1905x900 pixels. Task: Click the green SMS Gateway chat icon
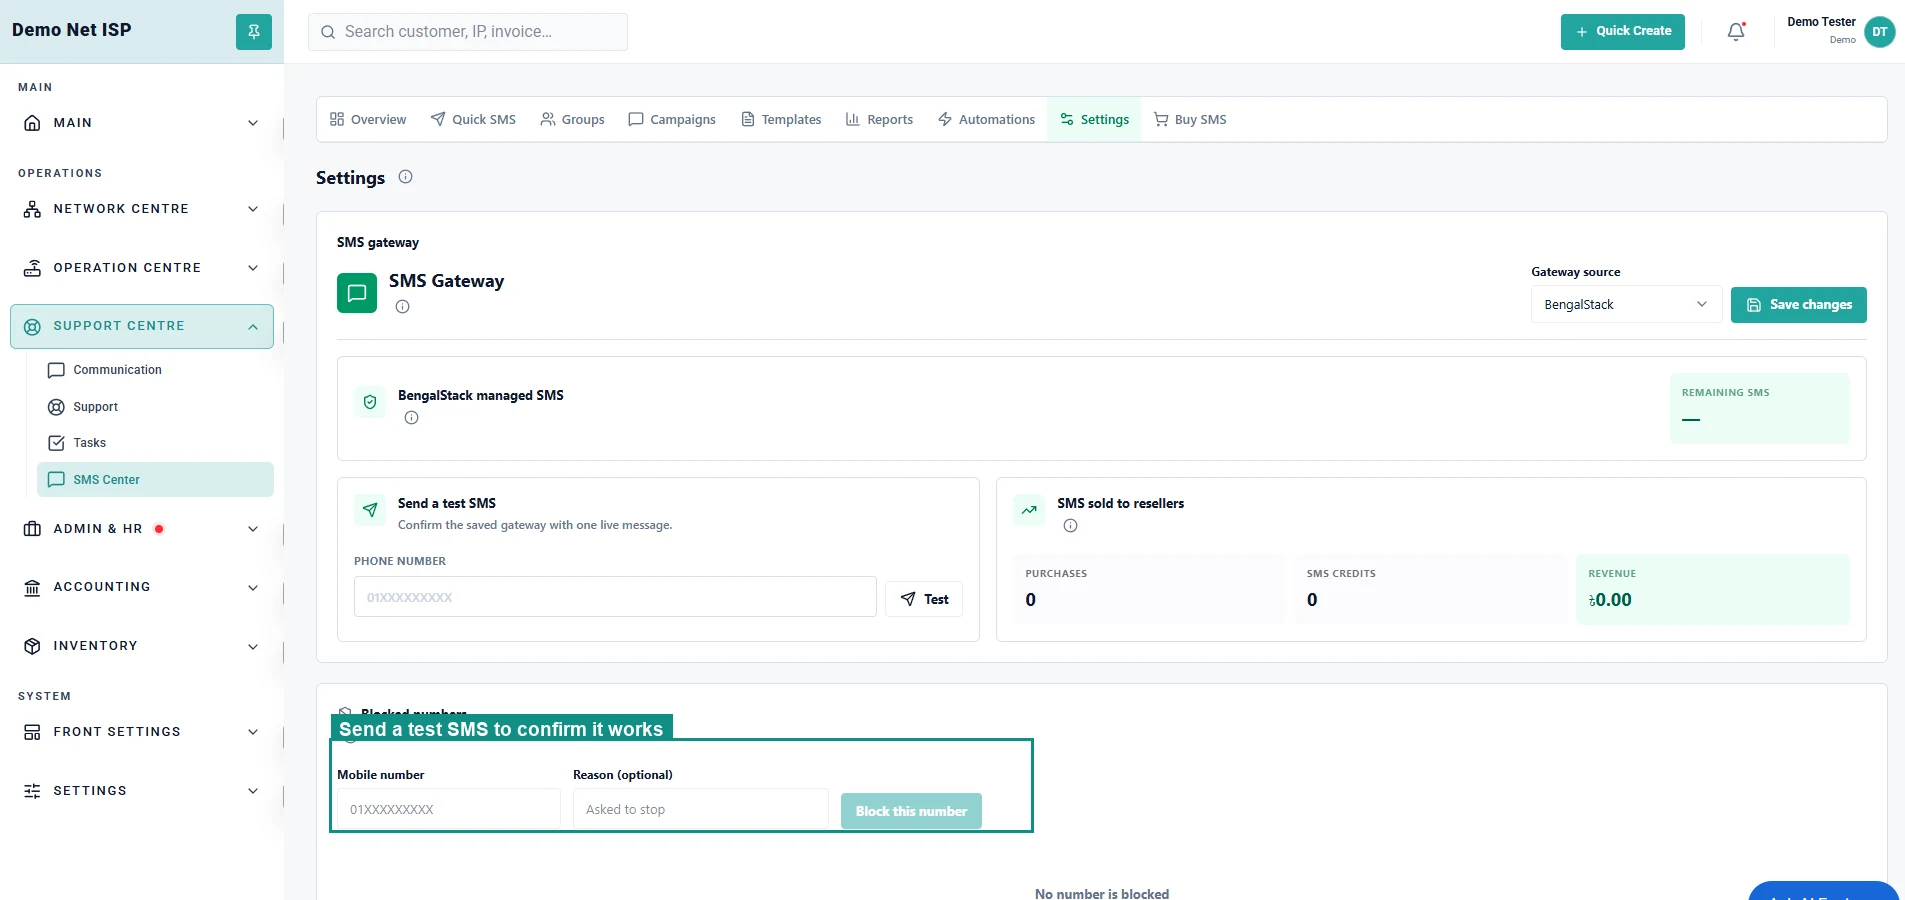click(357, 293)
